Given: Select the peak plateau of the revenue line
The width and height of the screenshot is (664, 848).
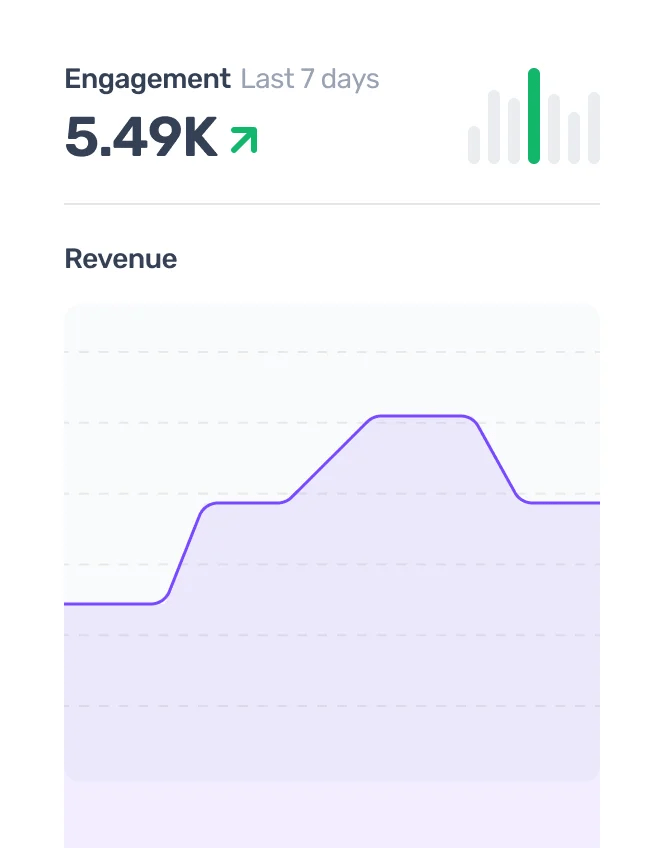Looking at the screenshot, I should pyautogui.click(x=420, y=415).
